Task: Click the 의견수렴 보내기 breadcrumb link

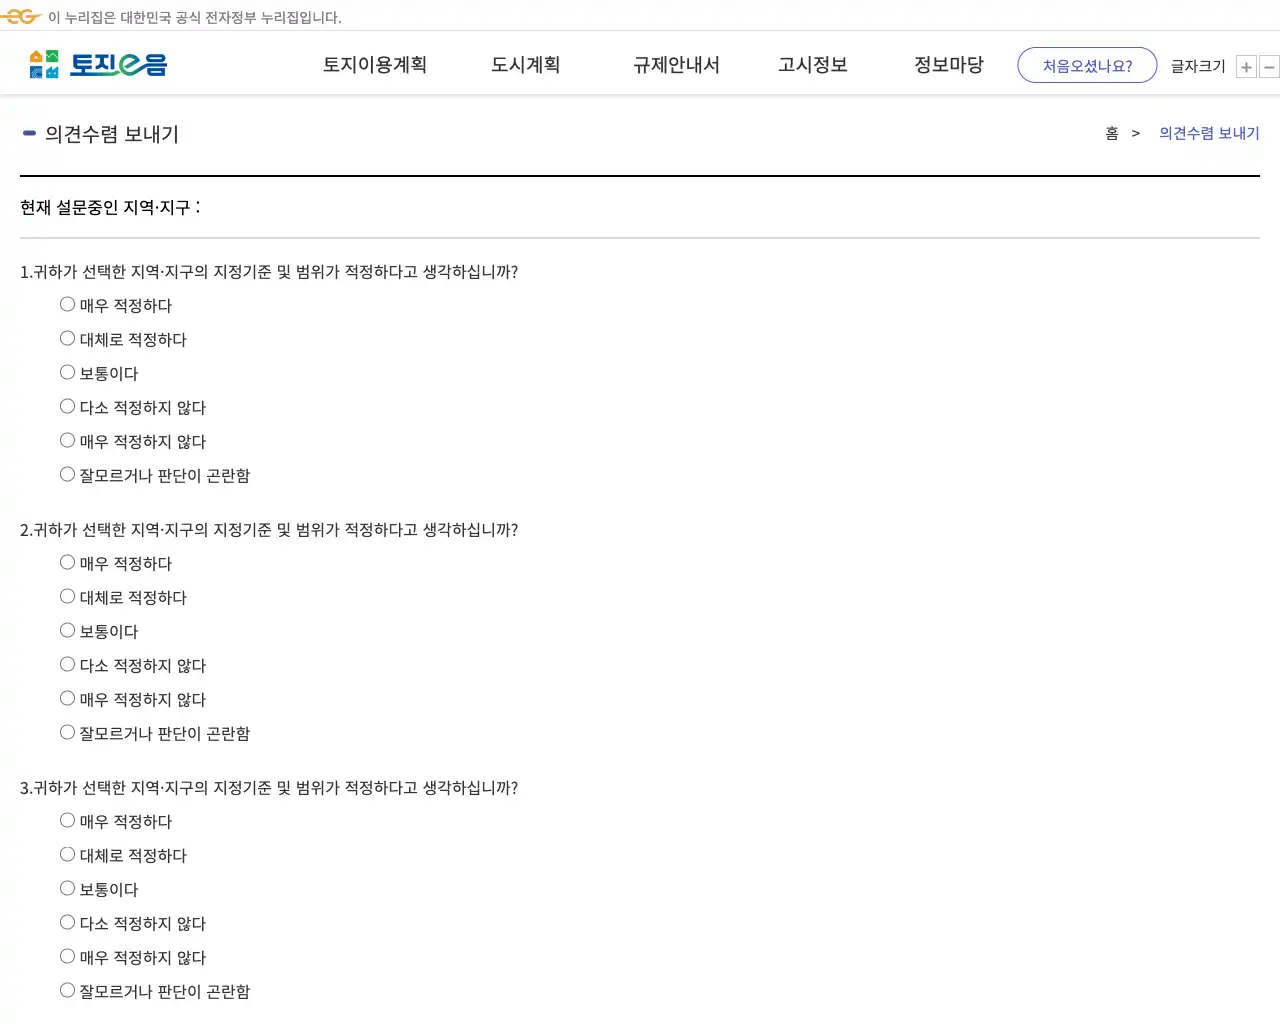Action: pos(1209,132)
